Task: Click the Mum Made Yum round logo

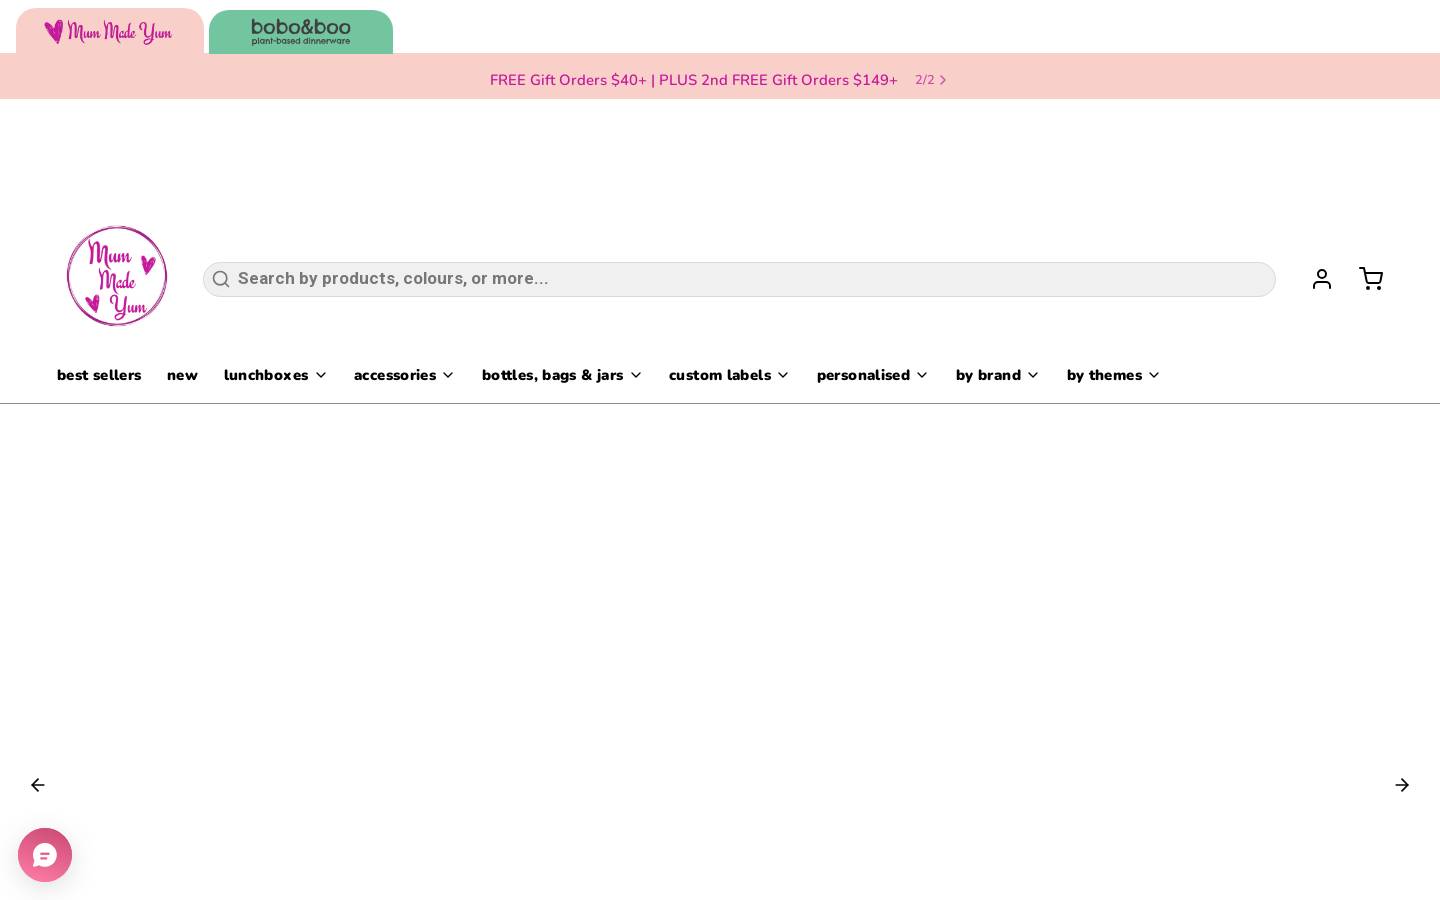Action: tap(117, 276)
